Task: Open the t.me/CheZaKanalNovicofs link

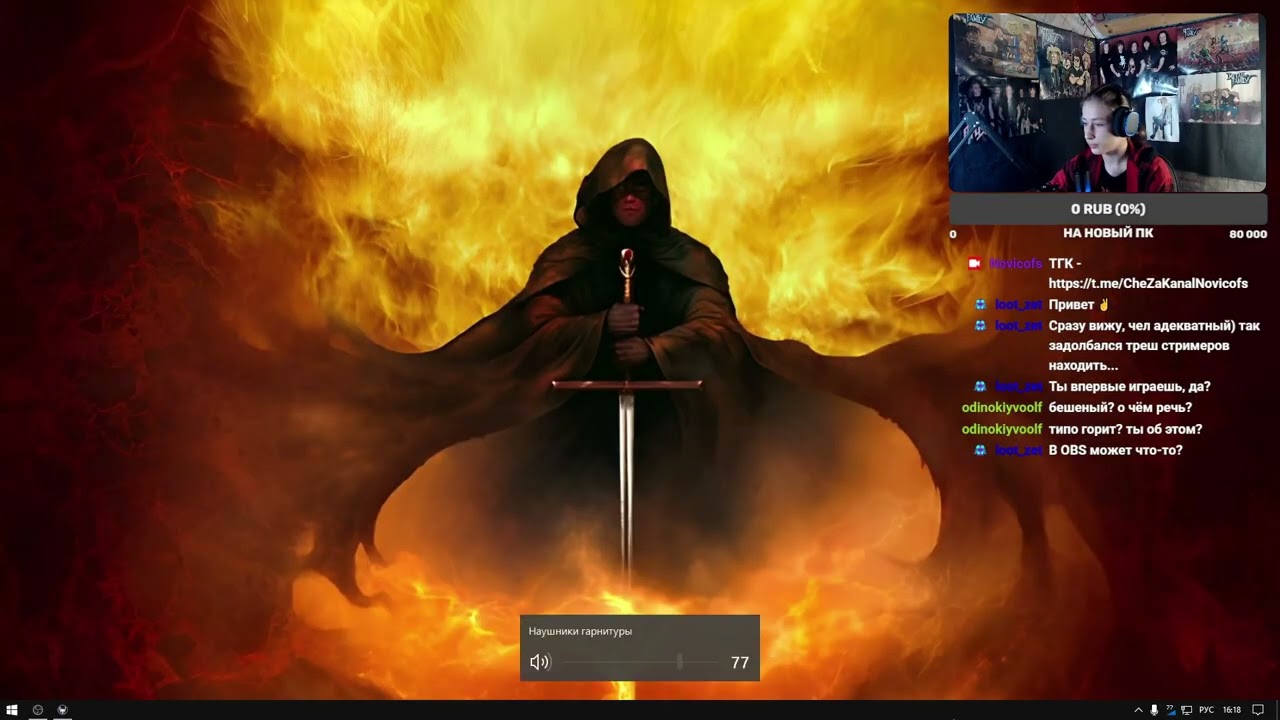Action: pos(1148,284)
